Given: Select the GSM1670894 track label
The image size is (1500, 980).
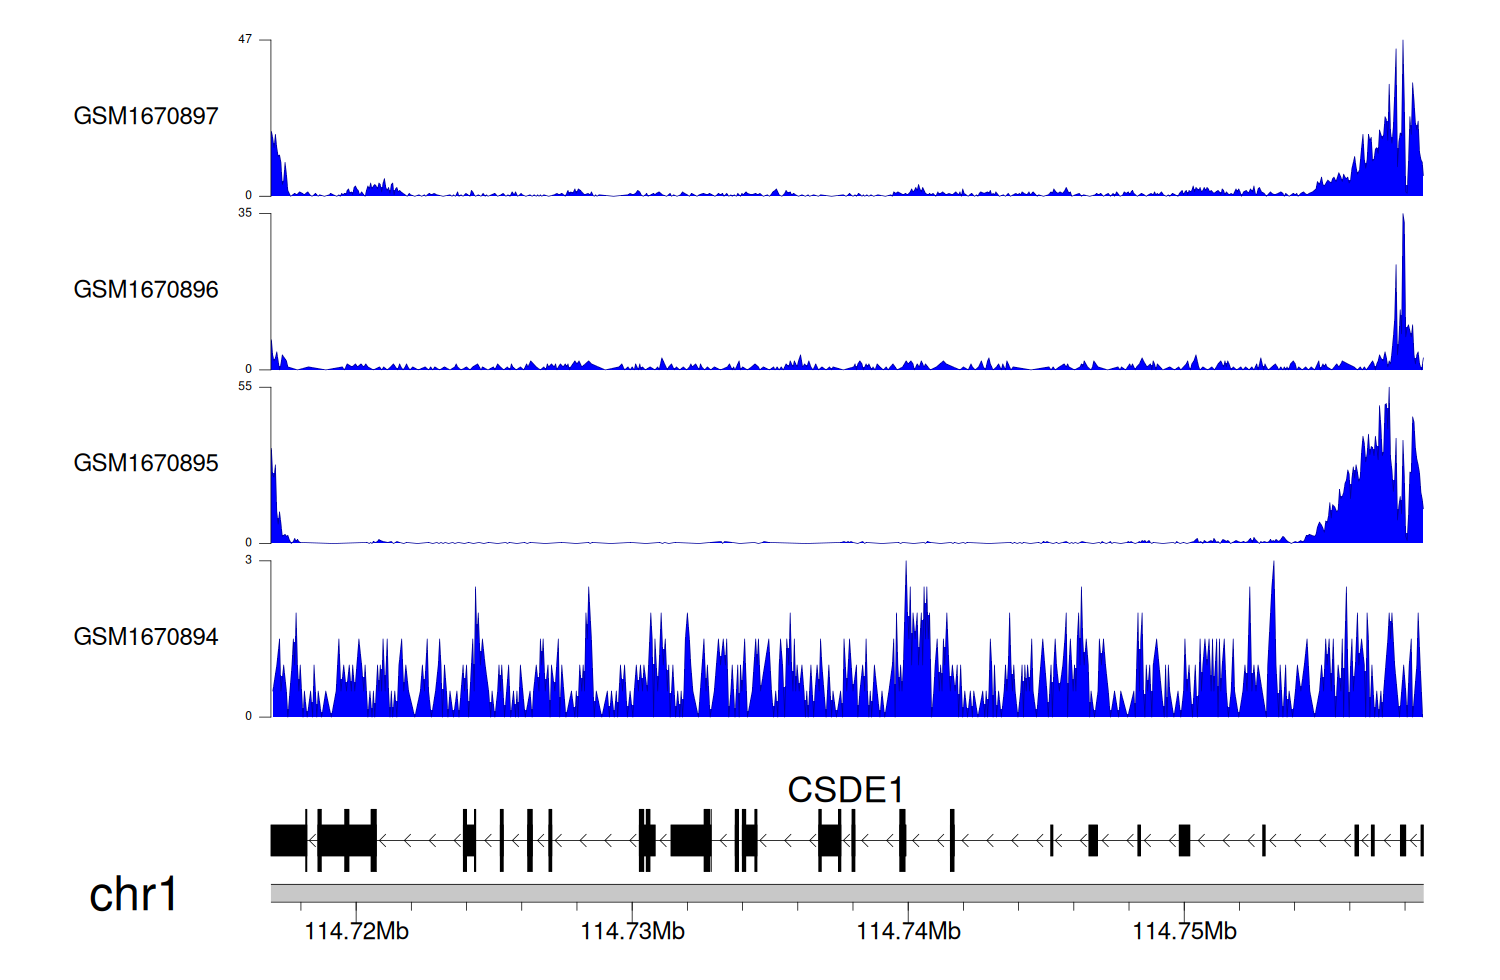Looking at the screenshot, I should tap(146, 637).
